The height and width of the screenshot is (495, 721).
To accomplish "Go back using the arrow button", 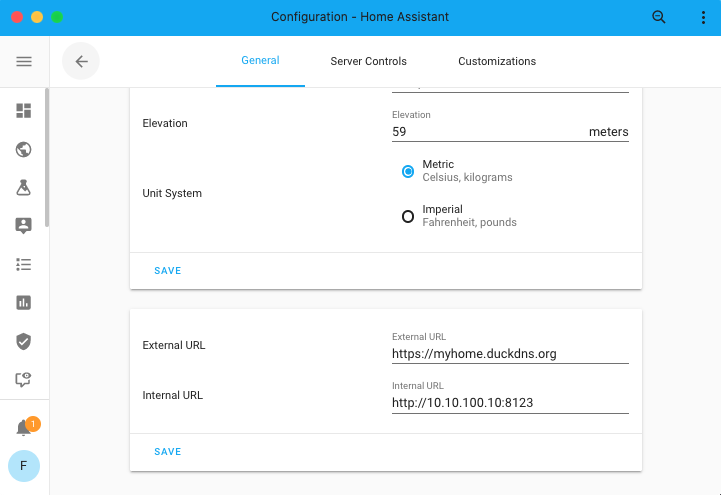I will click(81, 61).
